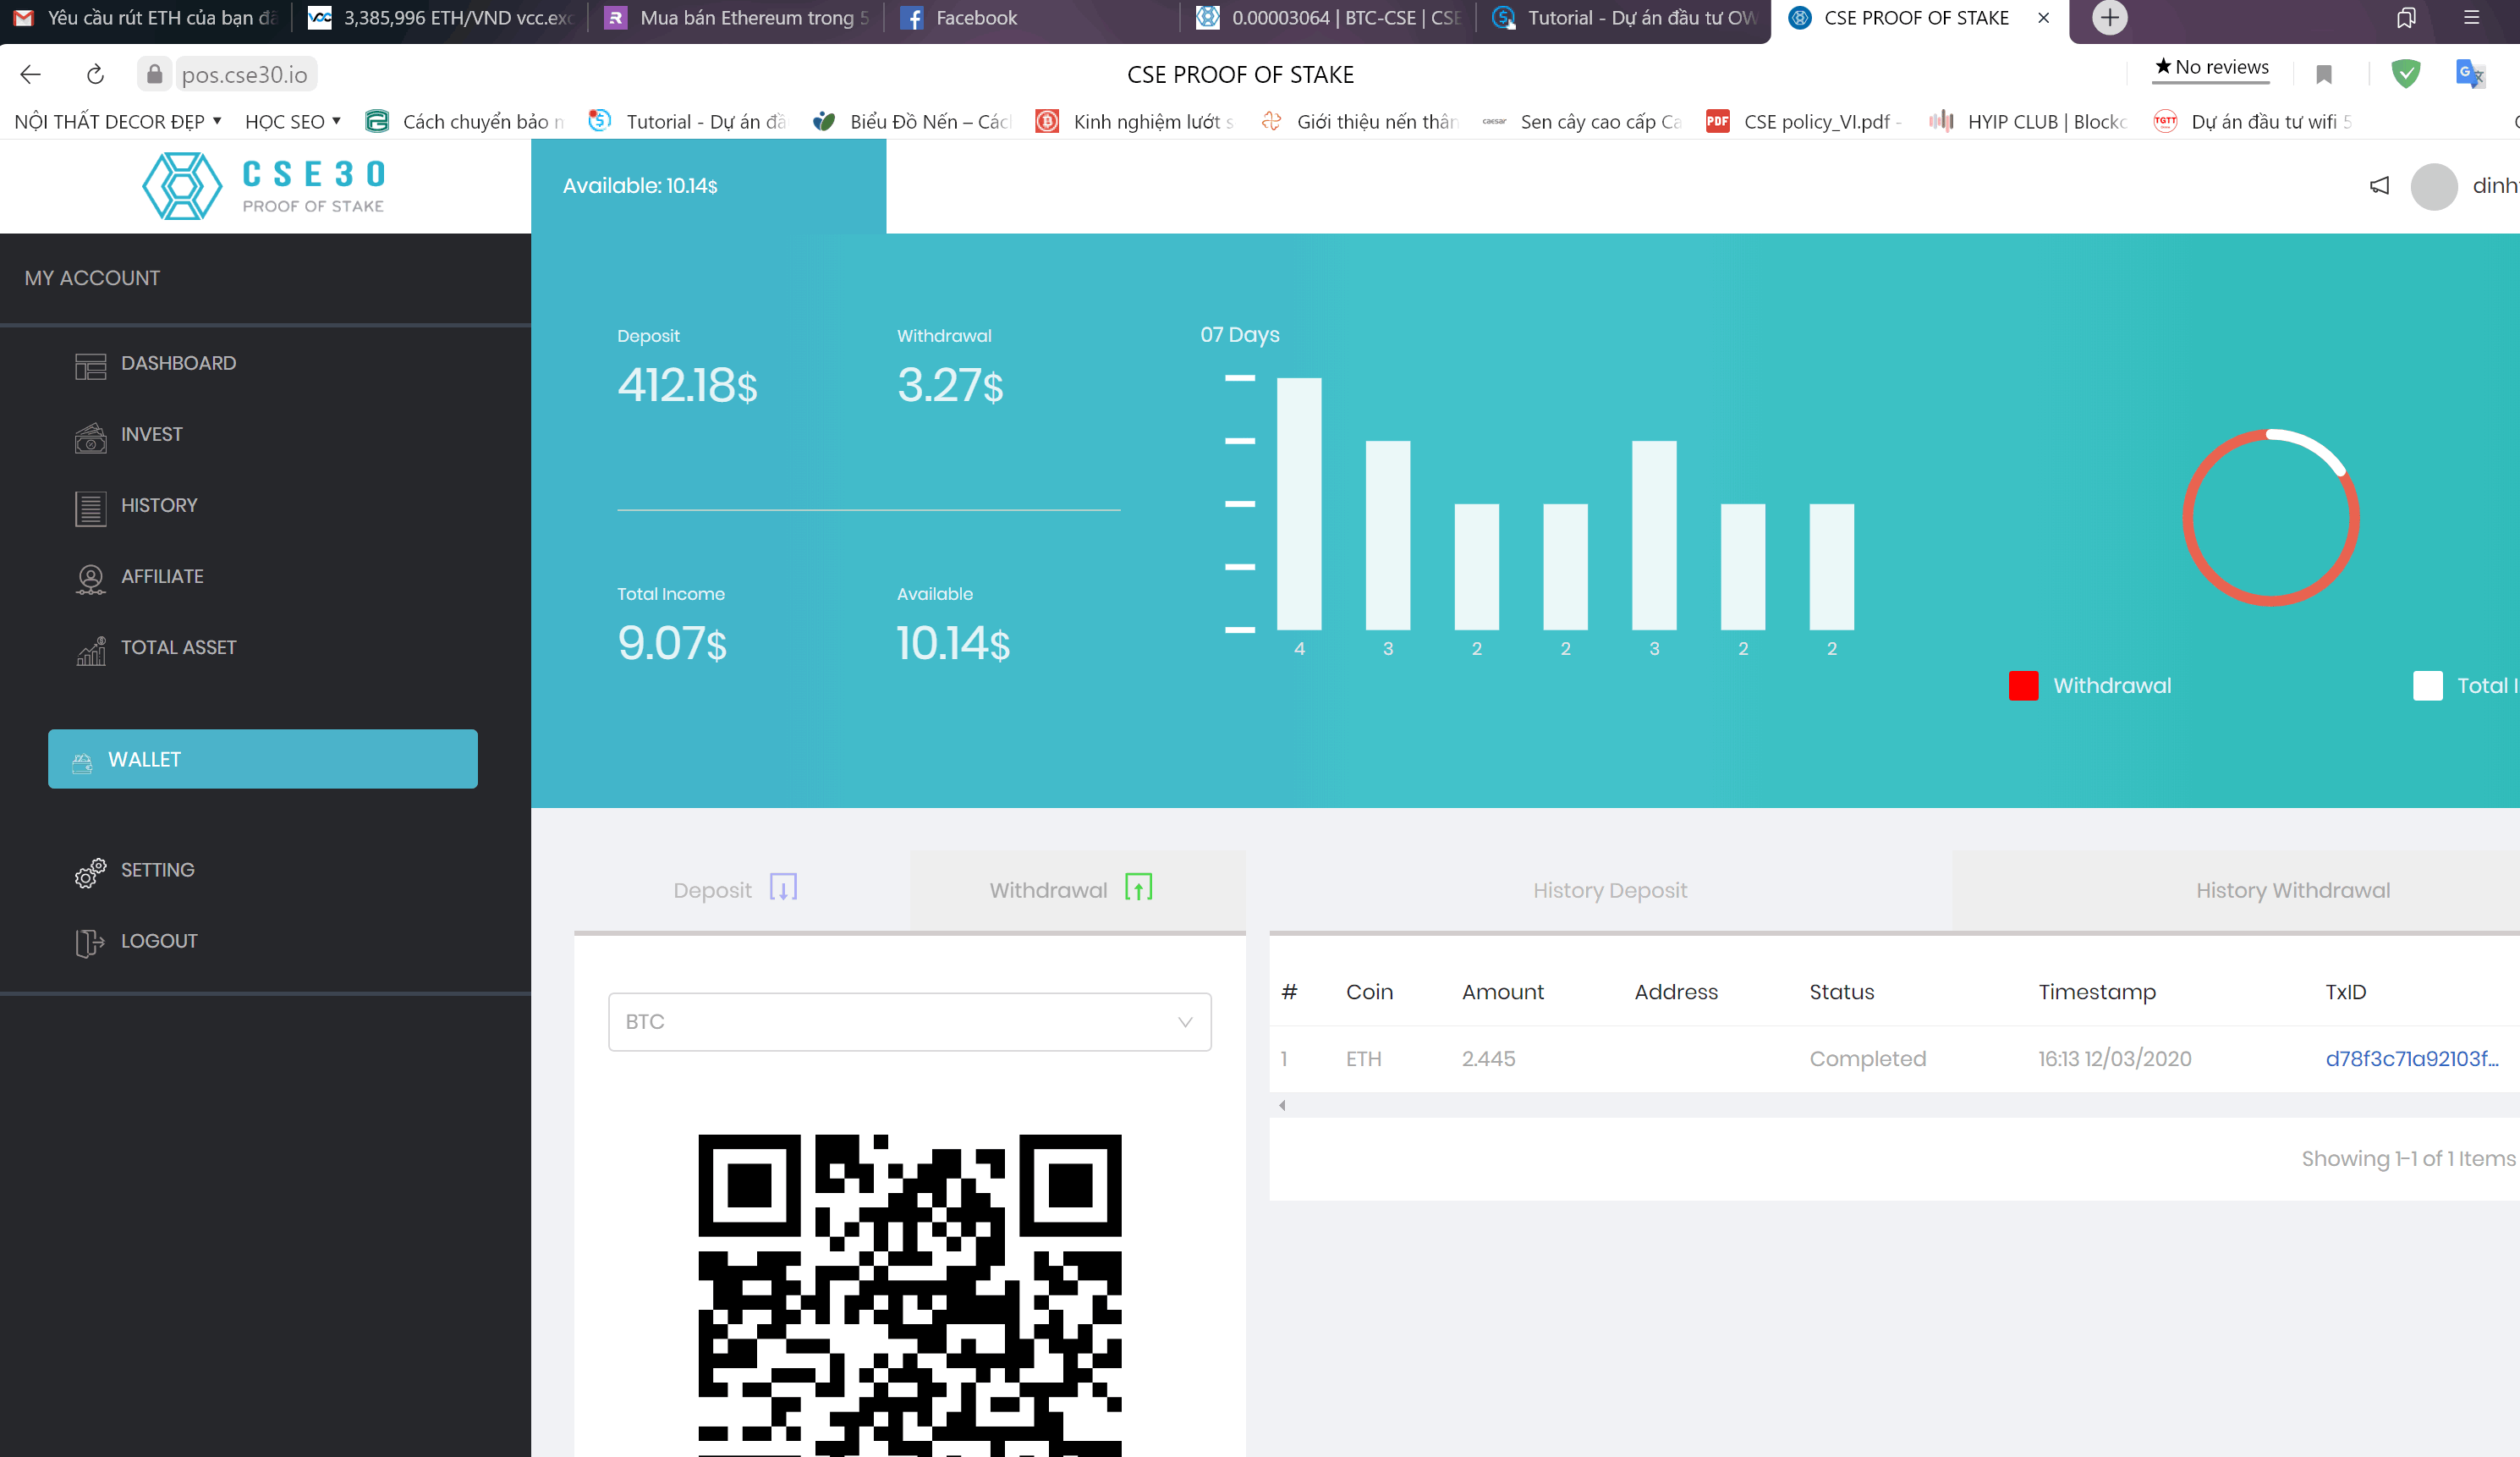The image size is (2520, 1457).
Task: Click the browser shield protection icon
Action: click(x=2405, y=73)
